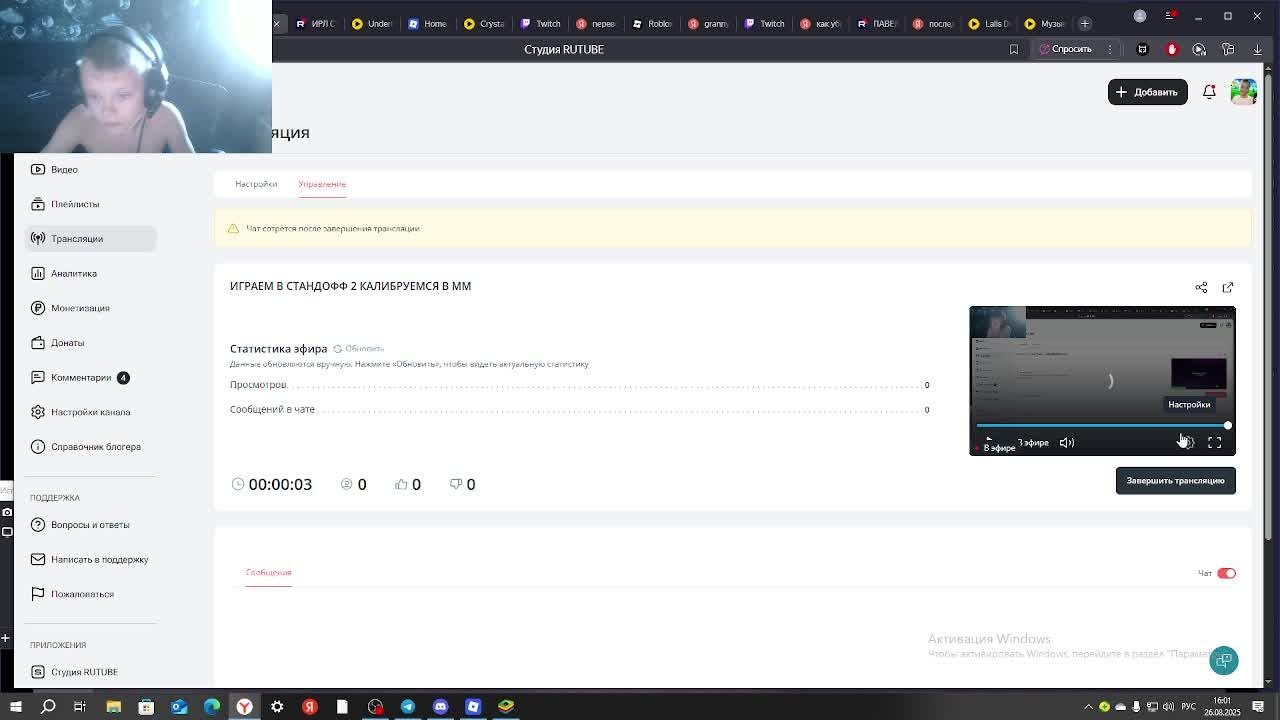Switch to the Roblox browser tab
The image size is (1280, 720).
(653, 23)
